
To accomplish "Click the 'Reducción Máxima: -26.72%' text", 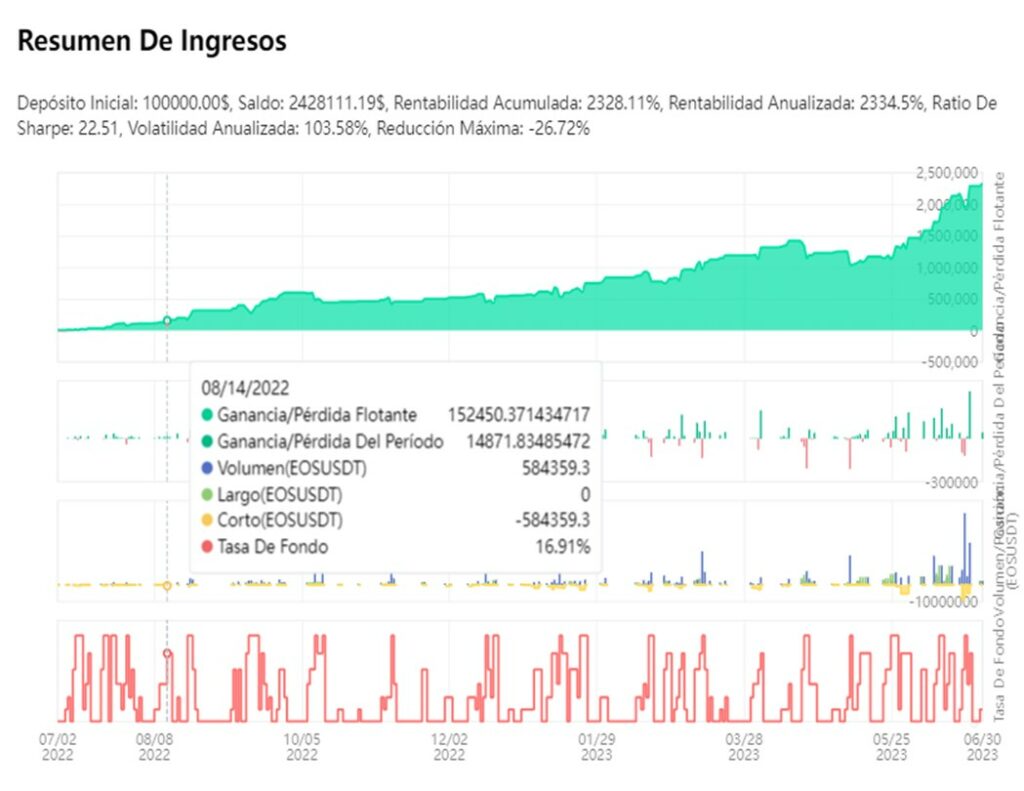I will pos(483,129).
